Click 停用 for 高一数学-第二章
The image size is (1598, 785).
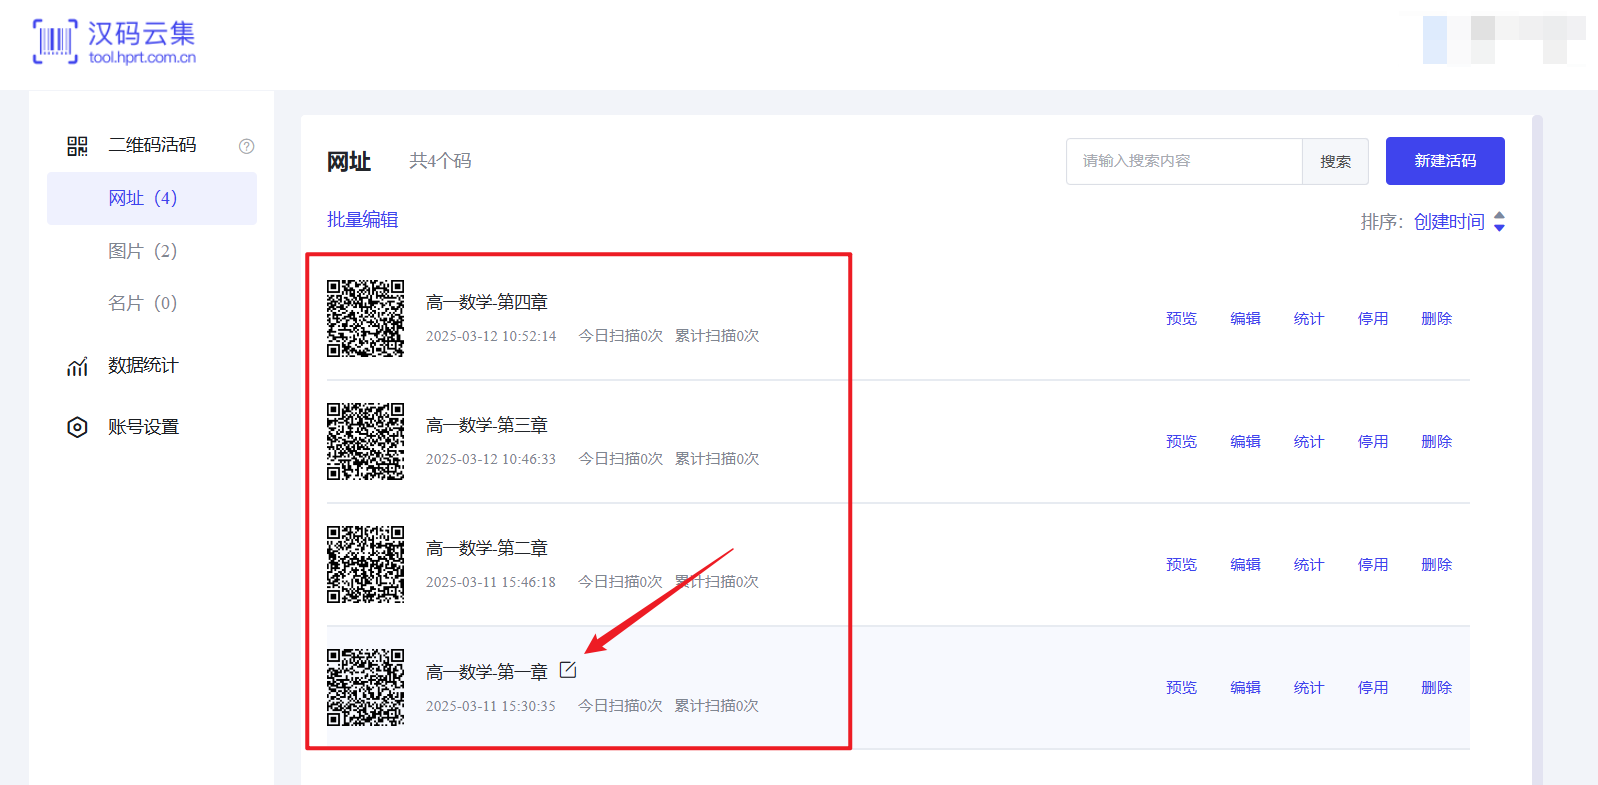point(1373,565)
